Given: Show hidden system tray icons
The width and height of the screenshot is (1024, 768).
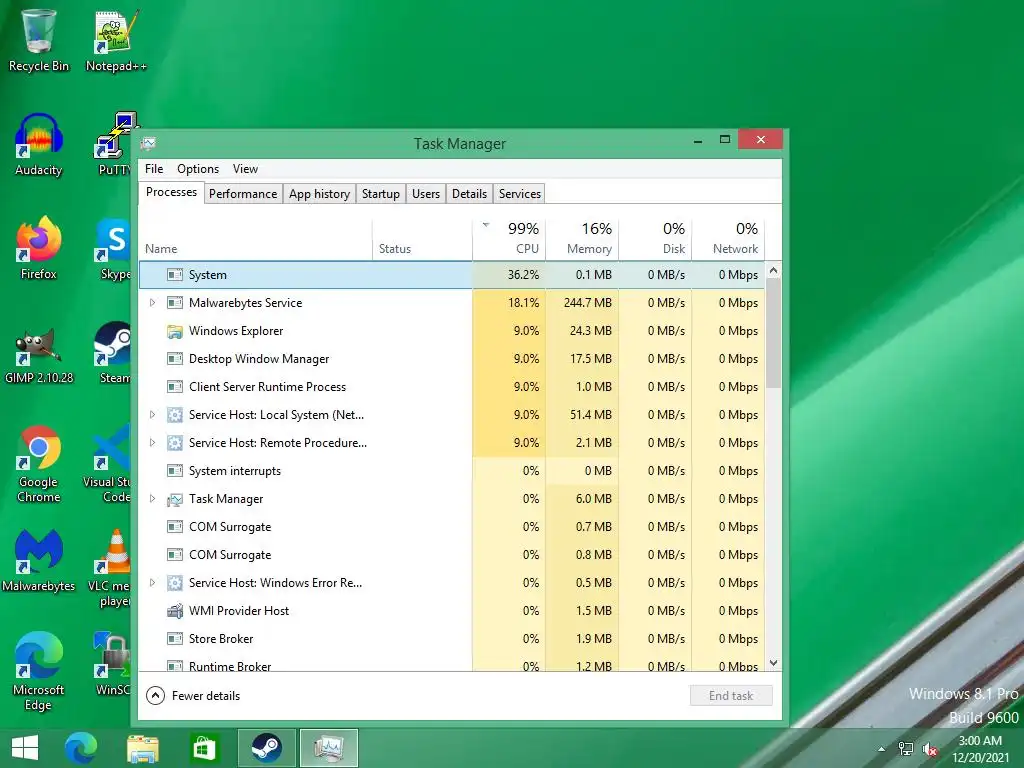Looking at the screenshot, I should tap(882, 749).
